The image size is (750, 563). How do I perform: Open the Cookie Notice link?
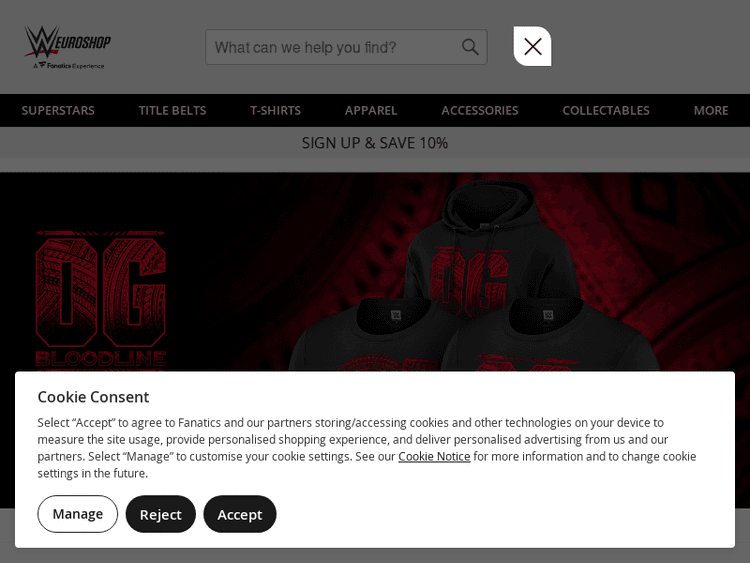click(x=434, y=456)
